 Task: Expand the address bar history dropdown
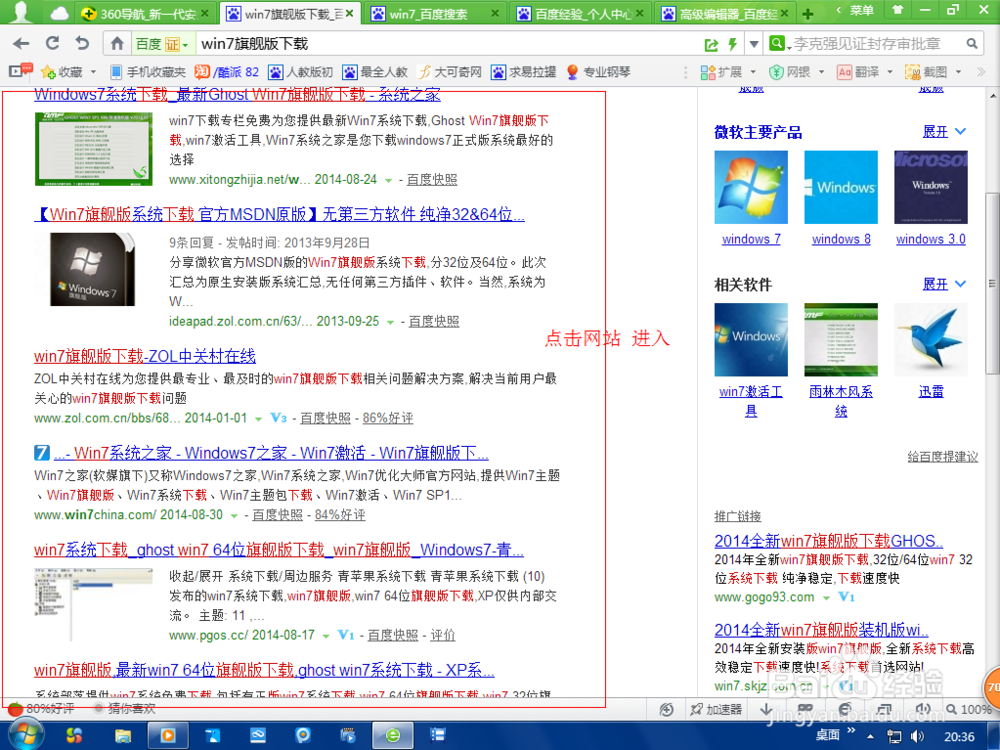[754, 44]
